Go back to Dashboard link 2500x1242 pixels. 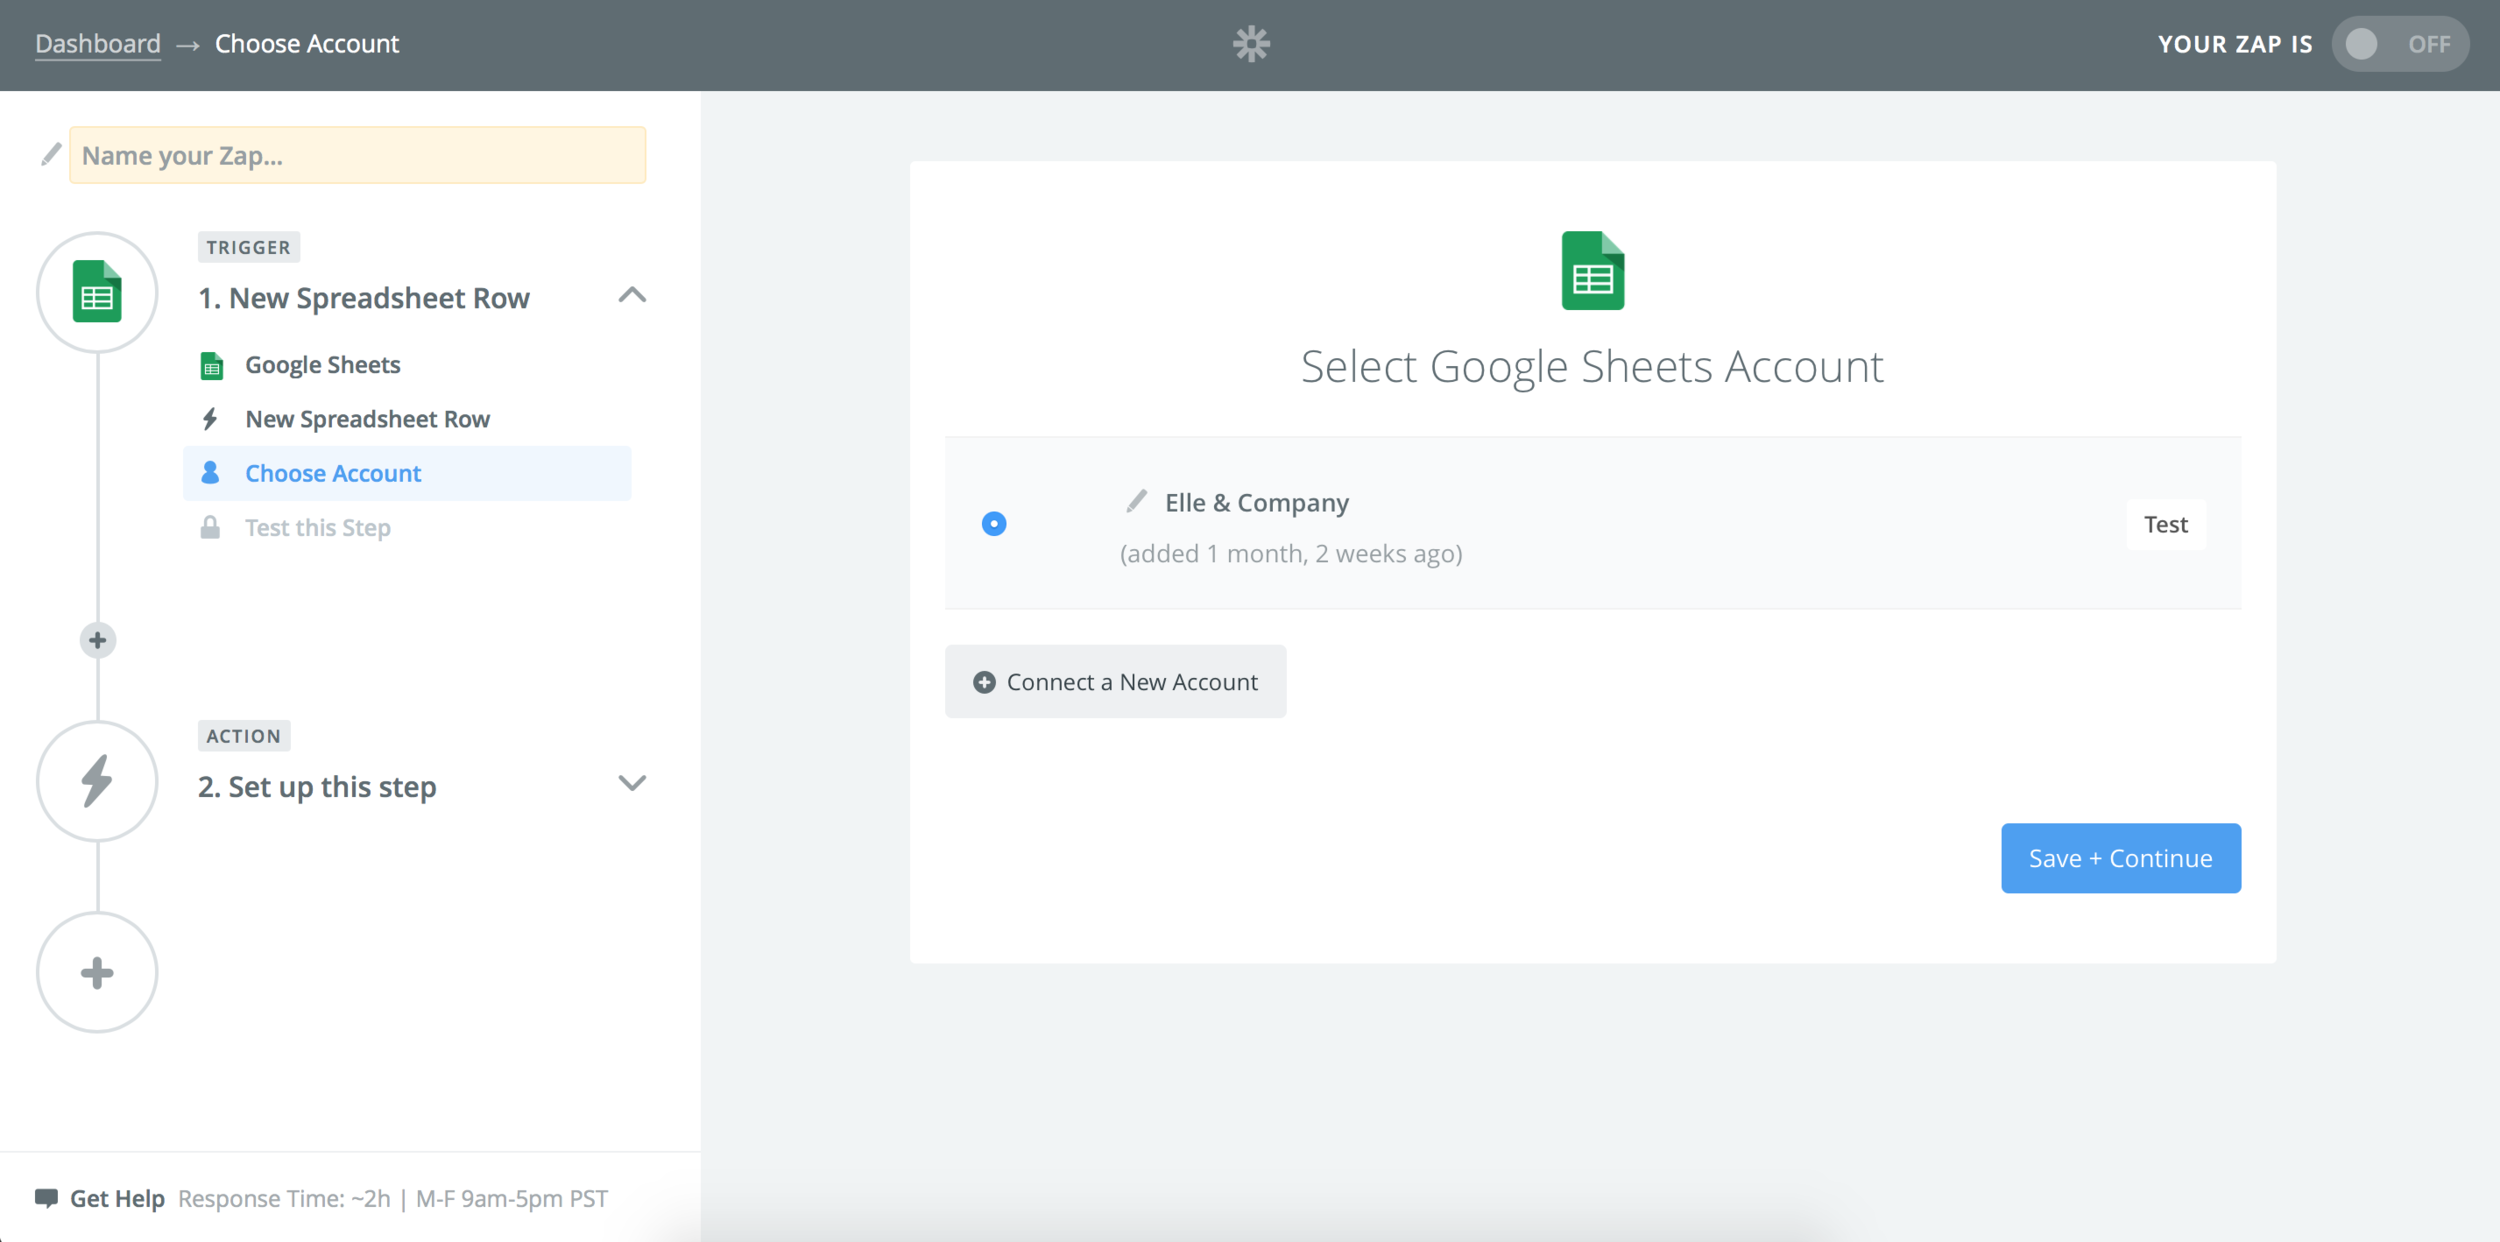(x=98, y=44)
